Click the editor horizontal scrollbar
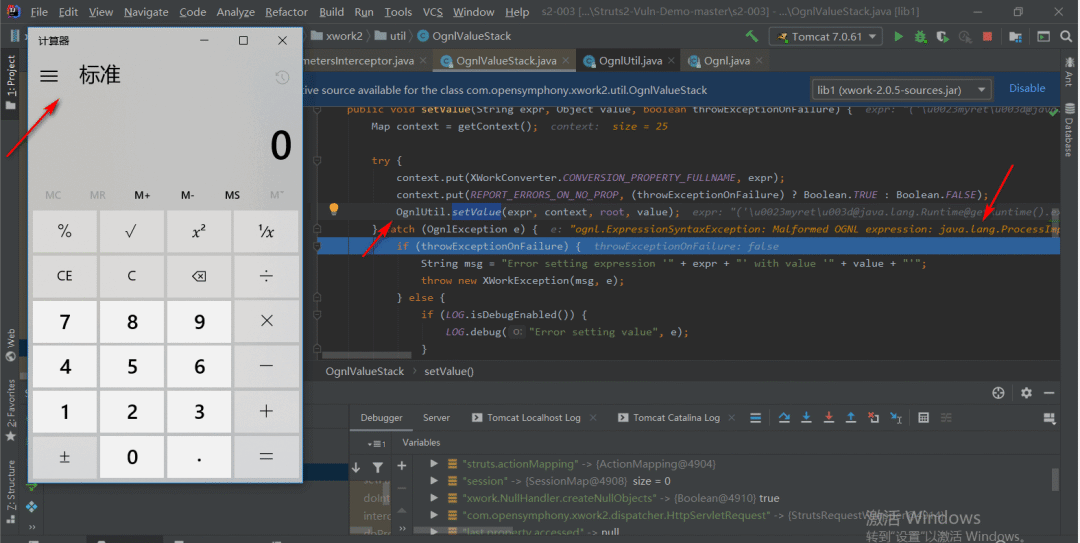 (x=366, y=356)
